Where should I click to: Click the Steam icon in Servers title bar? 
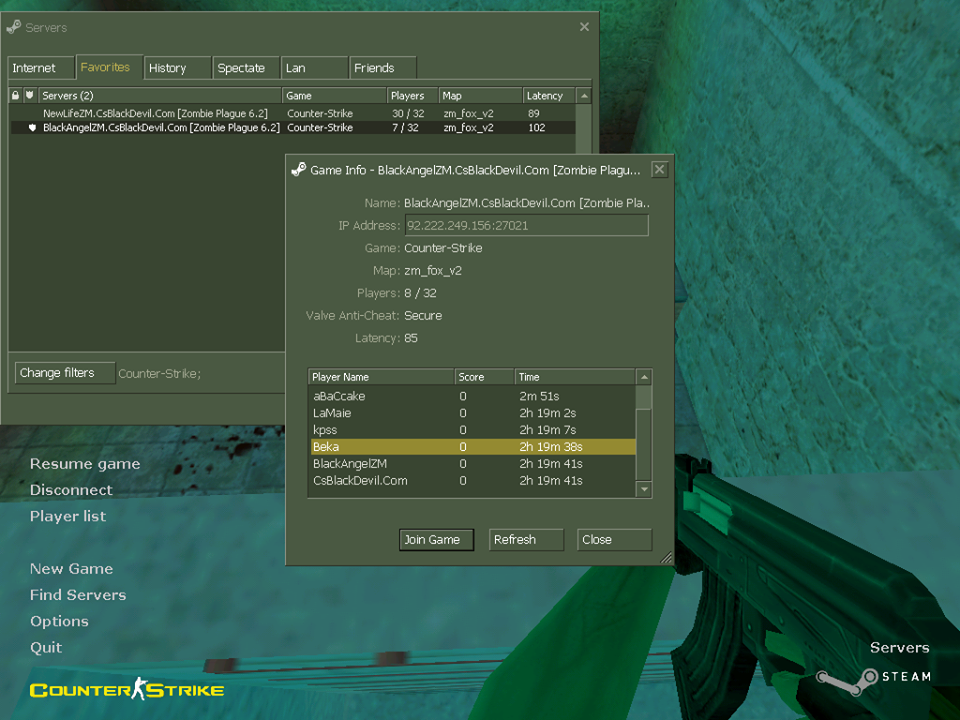click(13, 28)
